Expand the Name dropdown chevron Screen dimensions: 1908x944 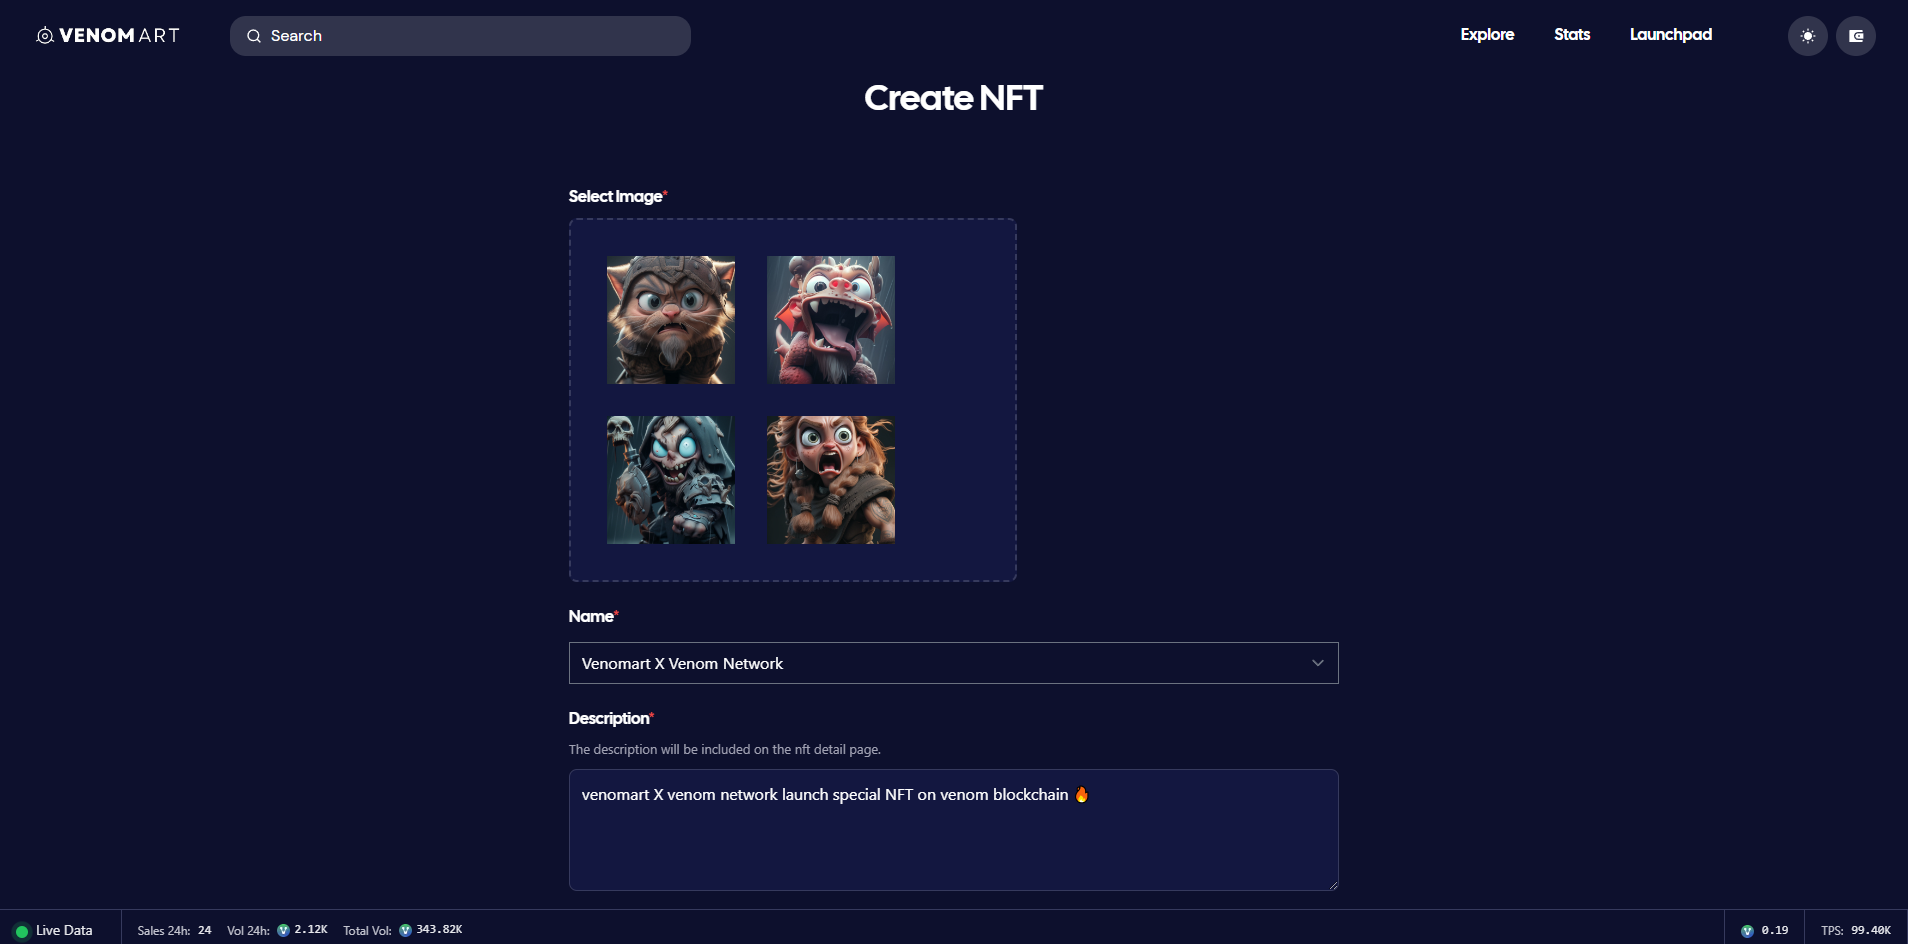click(1317, 663)
